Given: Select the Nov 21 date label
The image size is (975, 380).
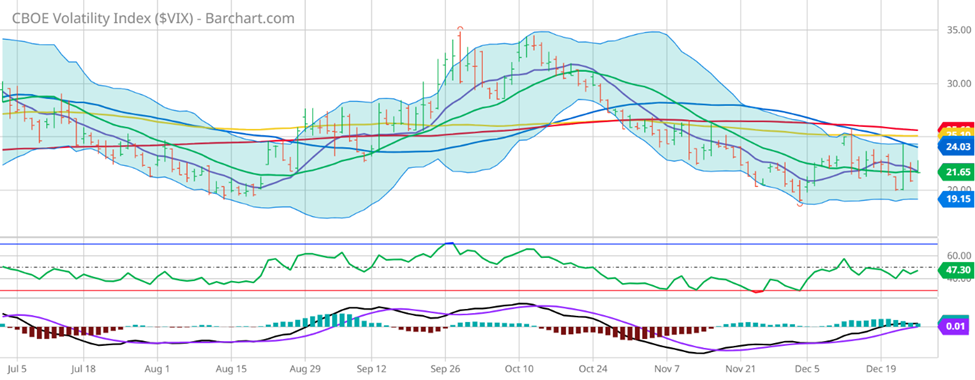Looking at the screenshot, I should [x=742, y=368].
